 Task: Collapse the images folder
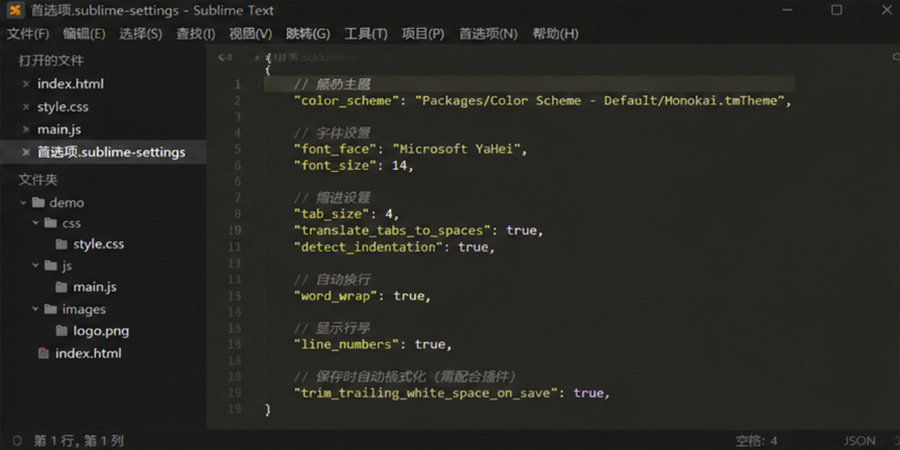(36, 309)
